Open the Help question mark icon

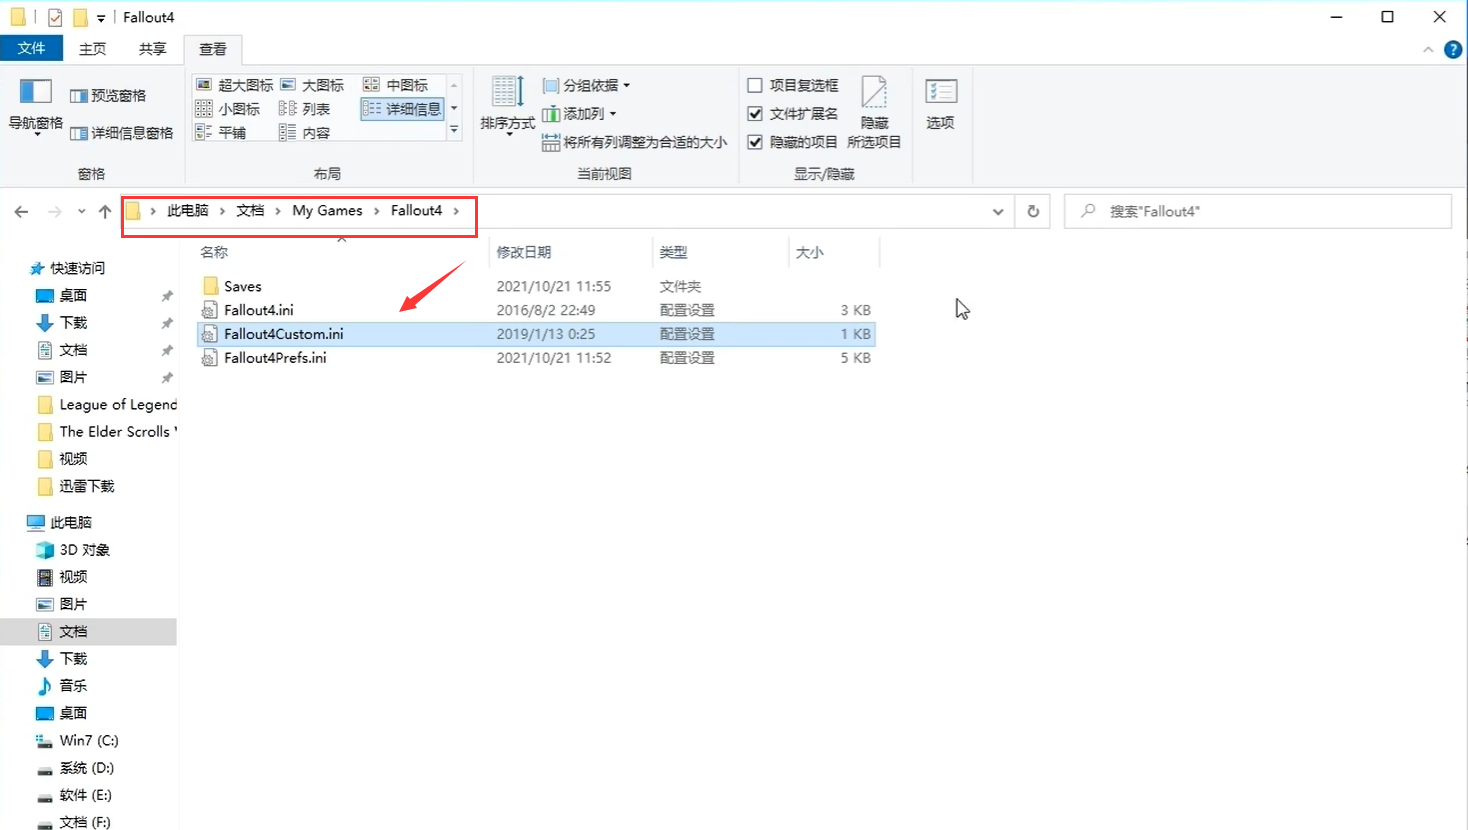(x=1453, y=49)
